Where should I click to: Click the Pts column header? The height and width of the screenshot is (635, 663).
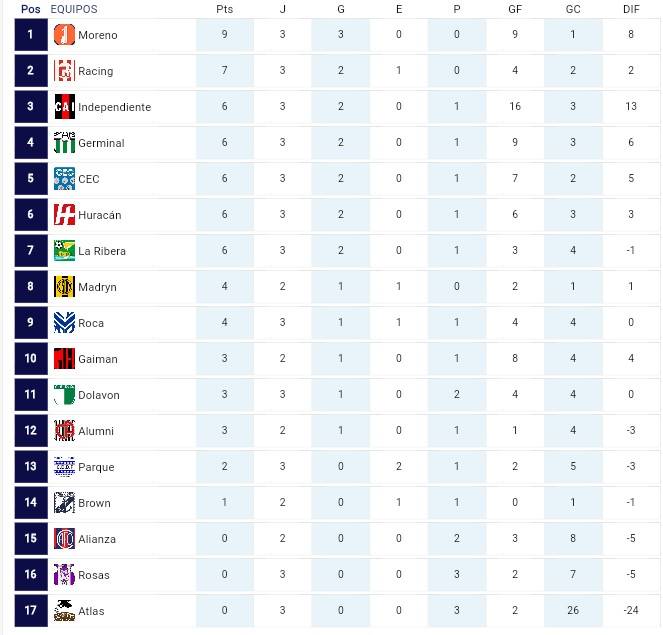pyautogui.click(x=225, y=9)
